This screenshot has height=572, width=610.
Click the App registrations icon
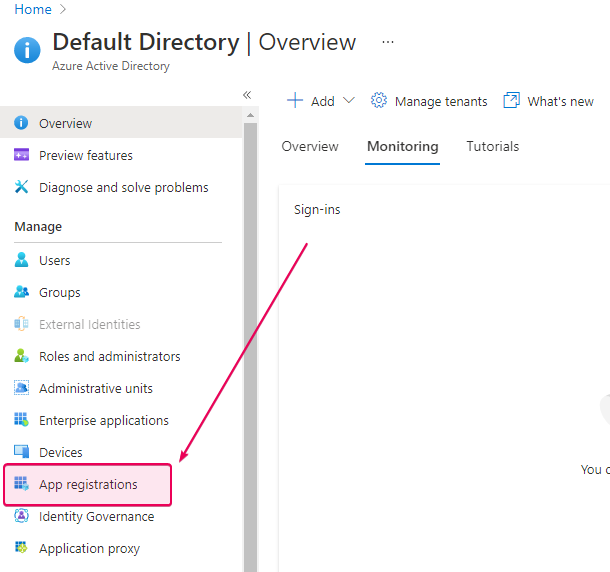21,484
